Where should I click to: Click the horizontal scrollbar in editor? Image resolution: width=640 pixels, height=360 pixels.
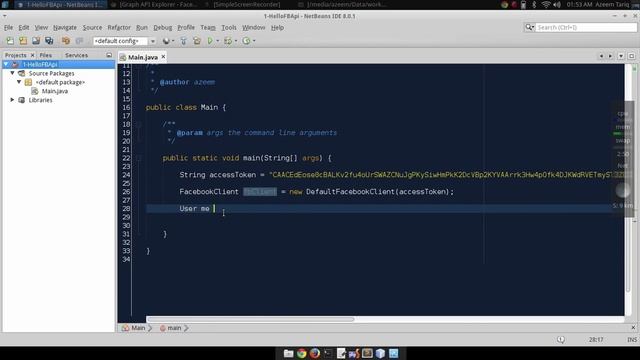click(250, 320)
